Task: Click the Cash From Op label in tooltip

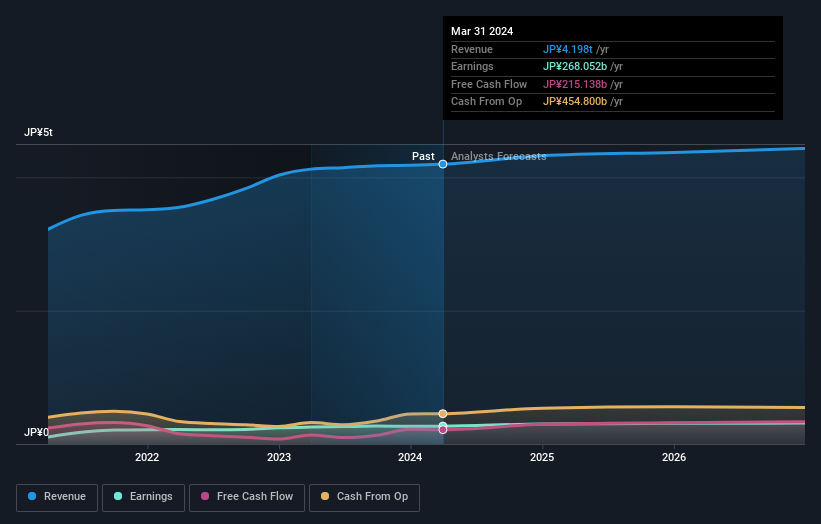Action: click(486, 102)
